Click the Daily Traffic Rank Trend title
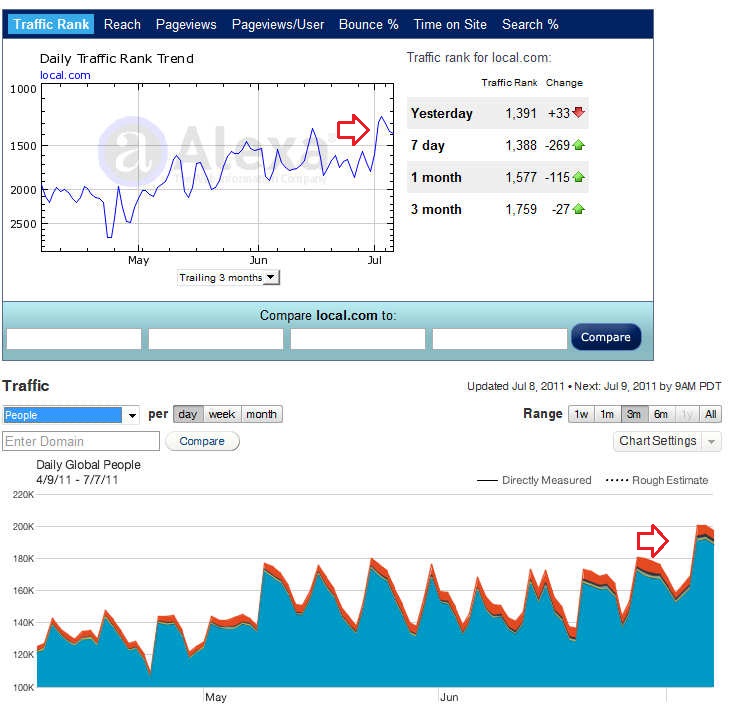729x710 pixels. point(117,59)
